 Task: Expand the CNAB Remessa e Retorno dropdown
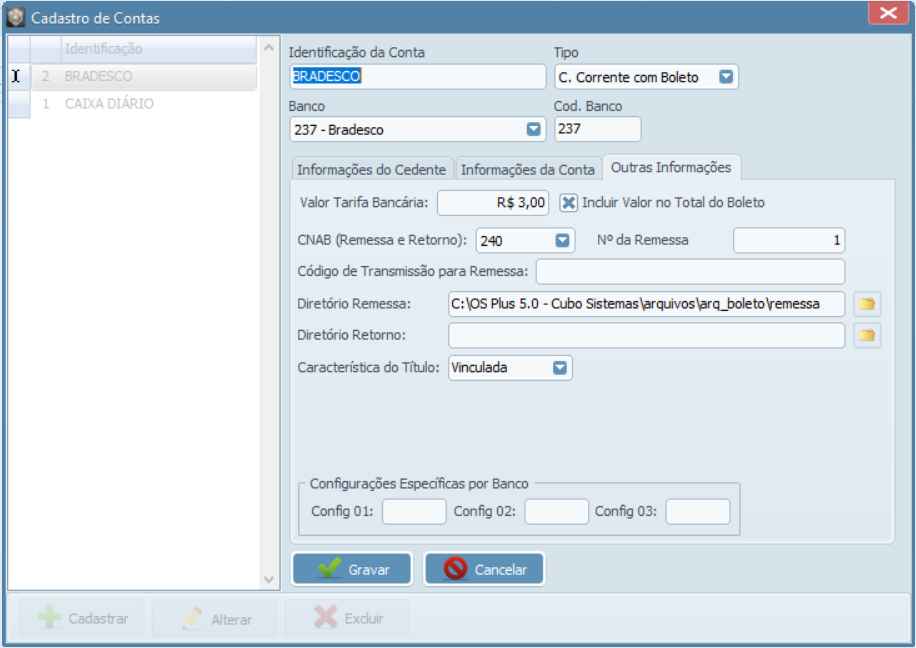click(562, 241)
